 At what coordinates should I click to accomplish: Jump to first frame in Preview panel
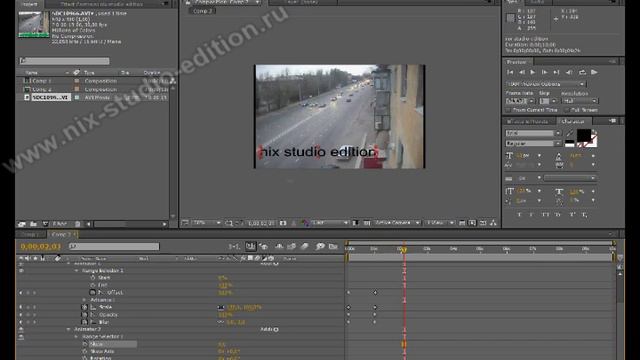(510, 72)
